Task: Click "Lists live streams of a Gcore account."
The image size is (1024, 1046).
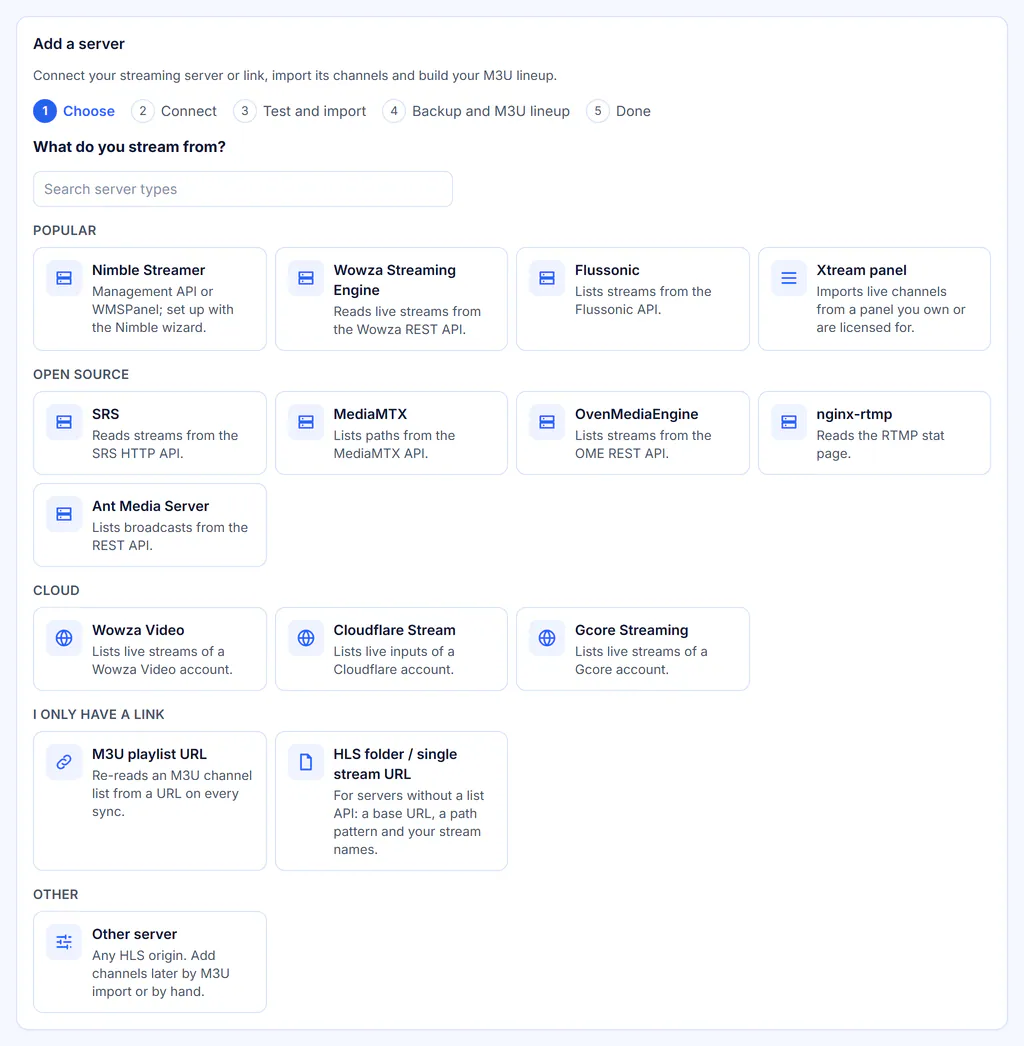Action: point(641,660)
